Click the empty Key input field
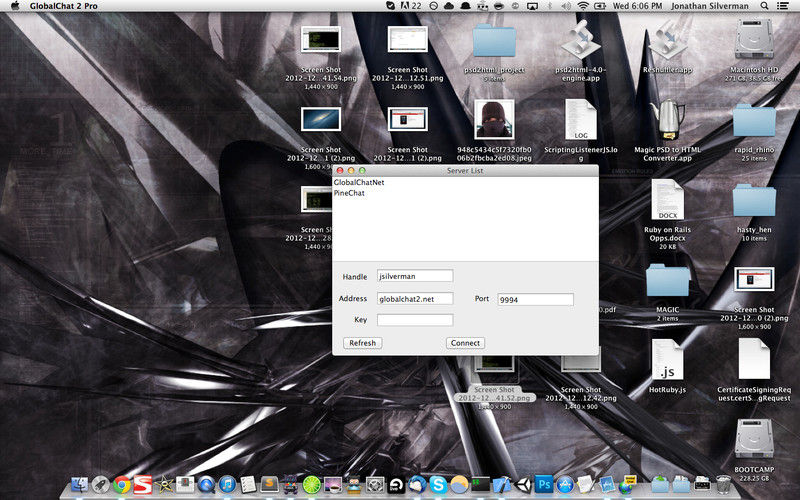Image resolution: width=800 pixels, height=500 pixels. tap(415, 320)
